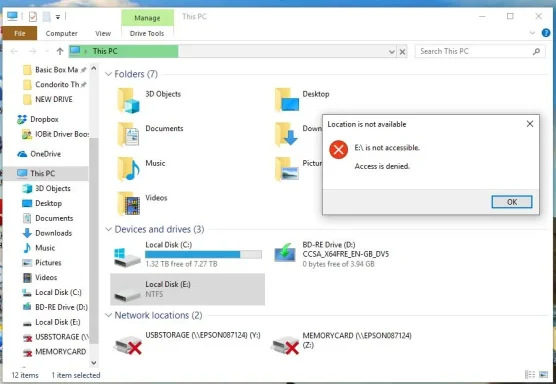
Task: Collapse the Devices and drives group
Action: click(x=108, y=229)
